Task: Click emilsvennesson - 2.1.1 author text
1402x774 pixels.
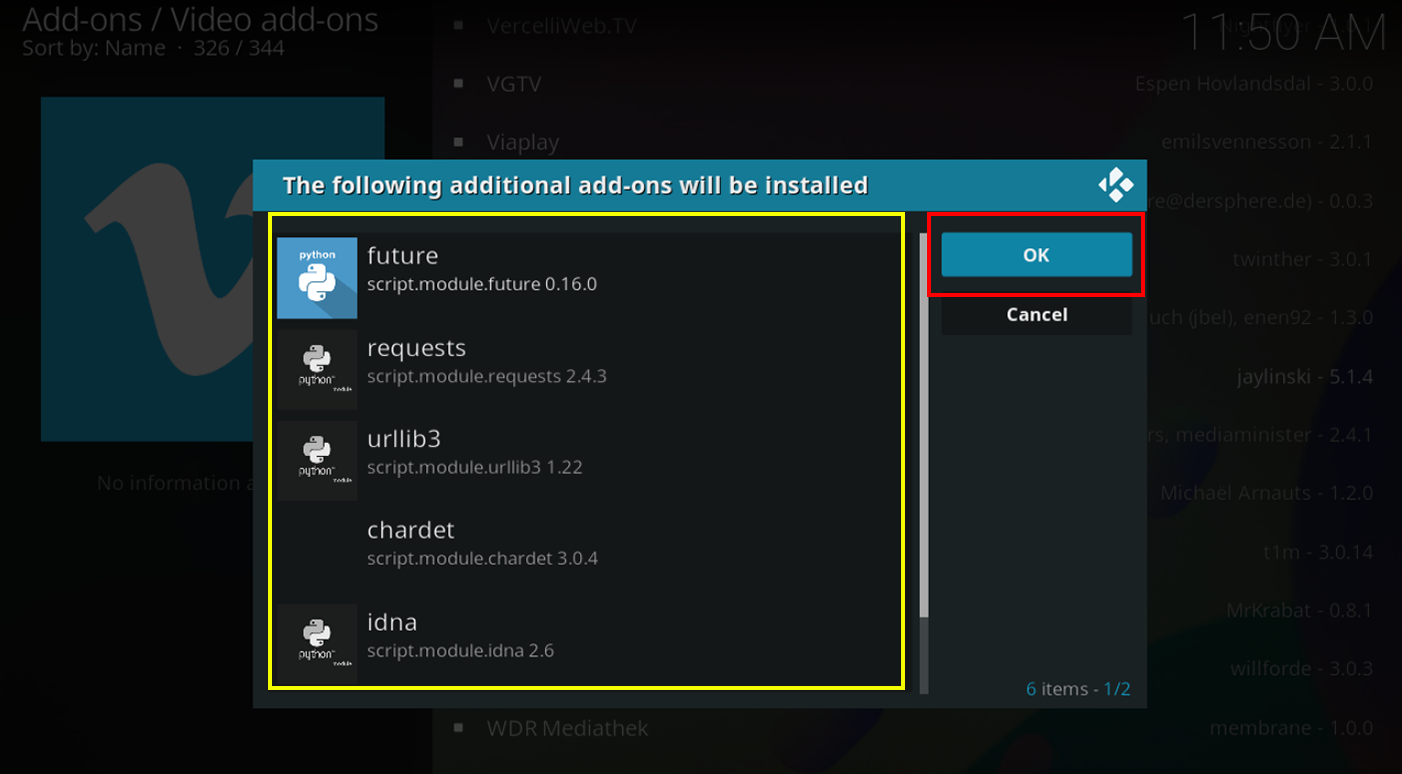Action: pyautogui.click(x=1267, y=142)
